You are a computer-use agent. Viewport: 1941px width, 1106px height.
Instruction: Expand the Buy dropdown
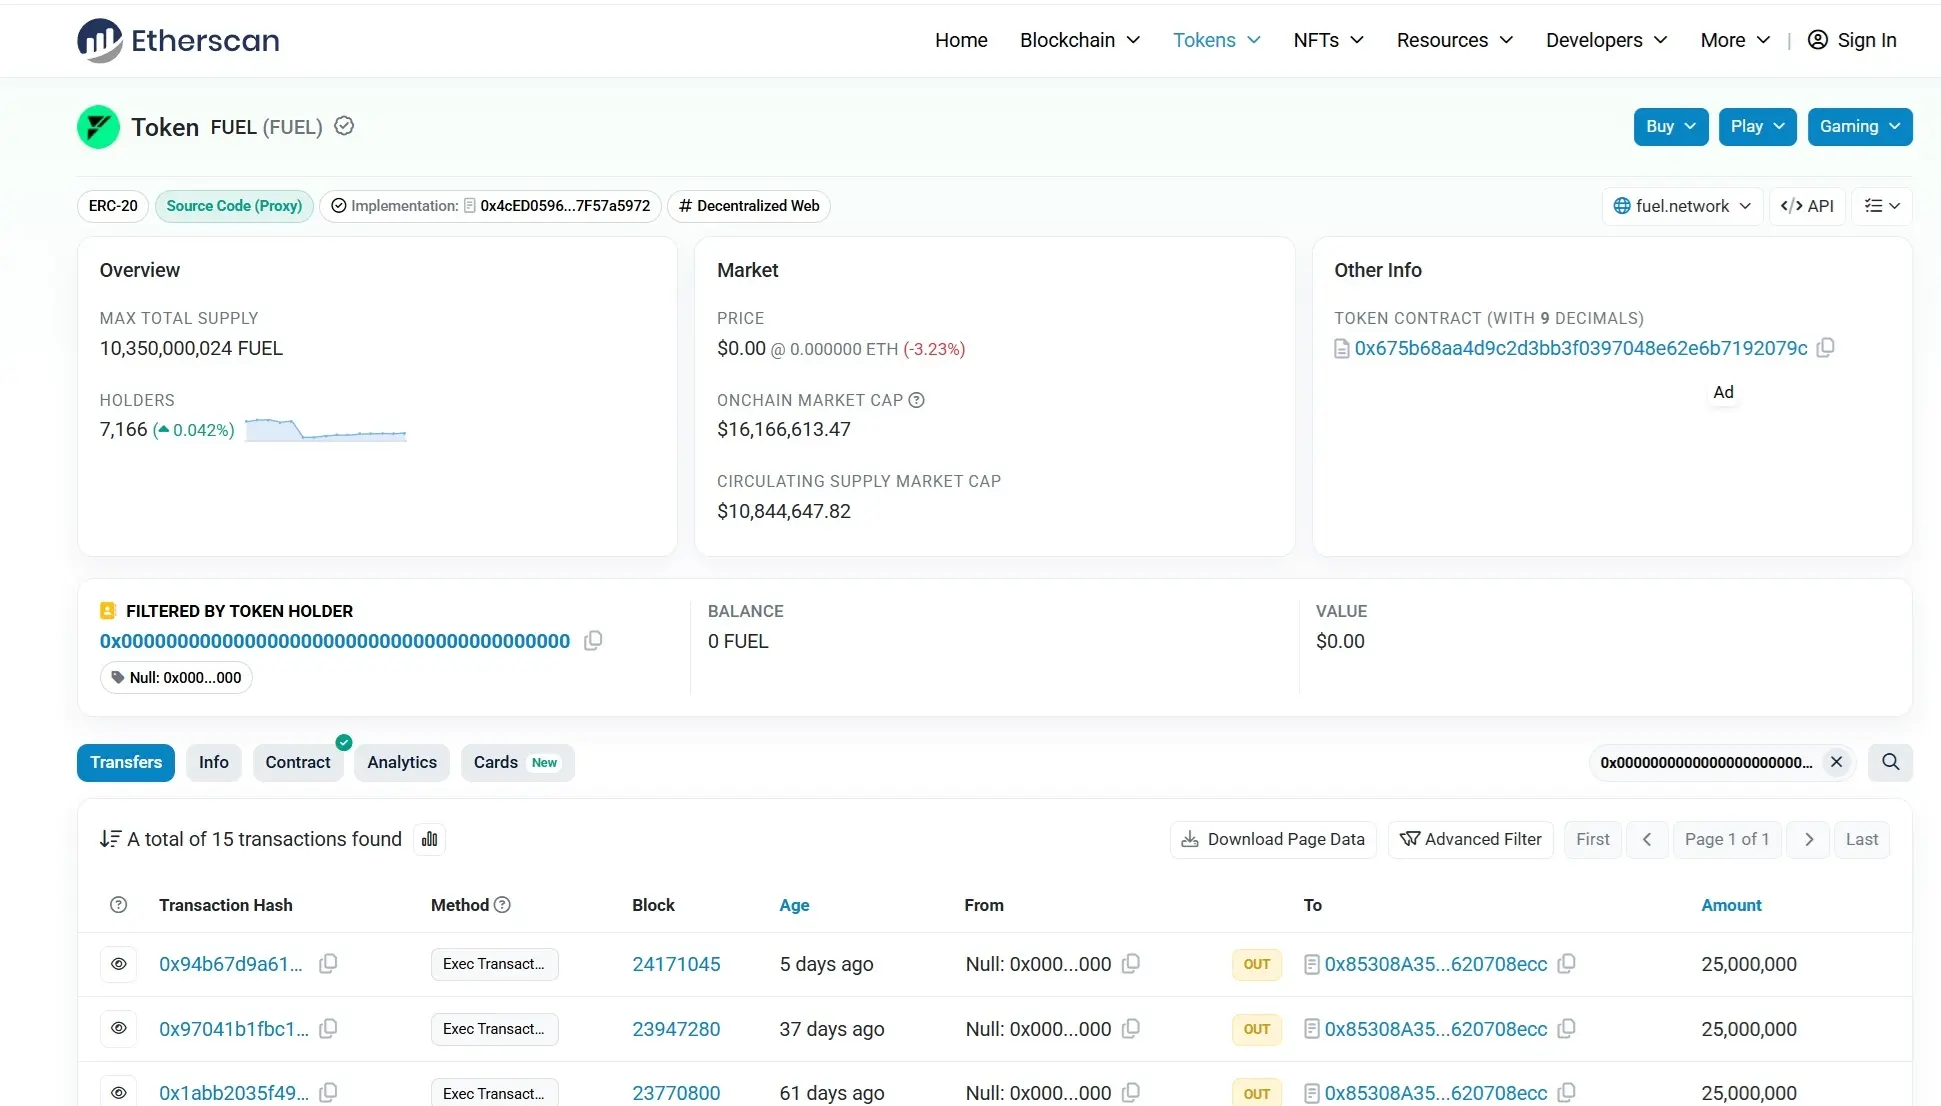pyautogui.click(x=1670, y=127)
